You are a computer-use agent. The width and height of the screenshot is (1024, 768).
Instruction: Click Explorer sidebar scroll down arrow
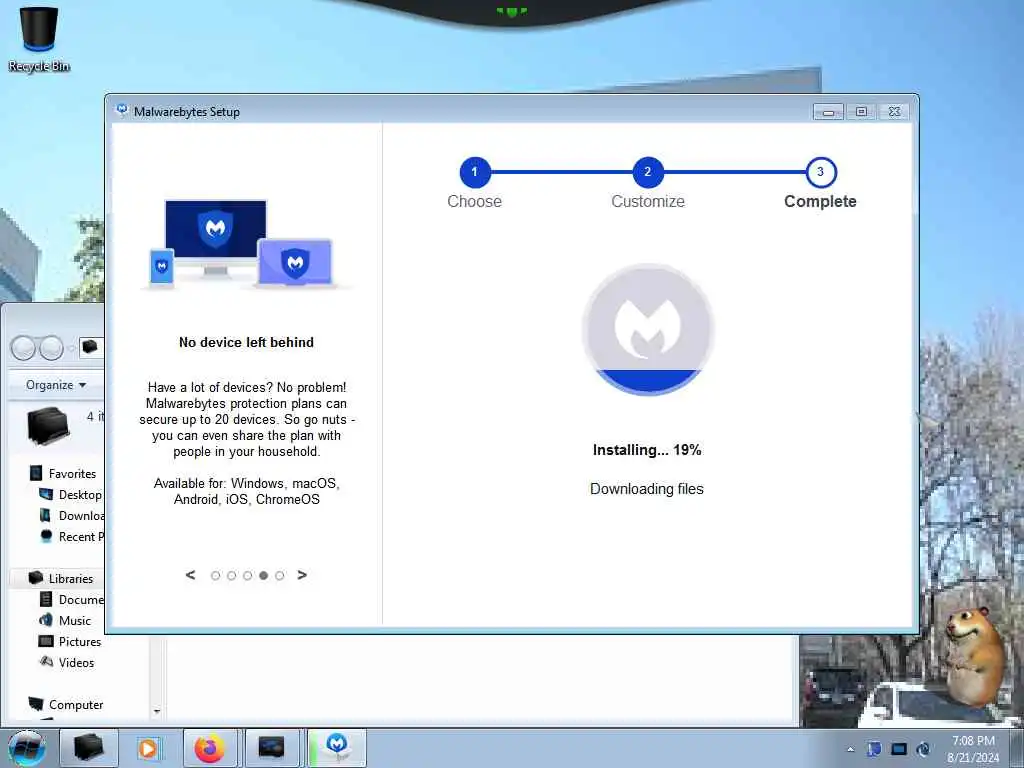point(157,711)
